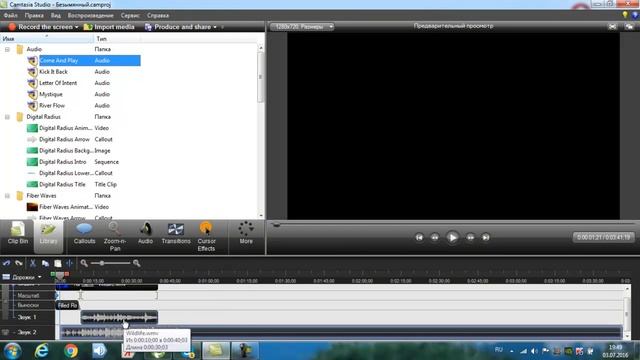Click the timeline zoom-out magnifier
The image size is (640, 360).
(84, 263)
